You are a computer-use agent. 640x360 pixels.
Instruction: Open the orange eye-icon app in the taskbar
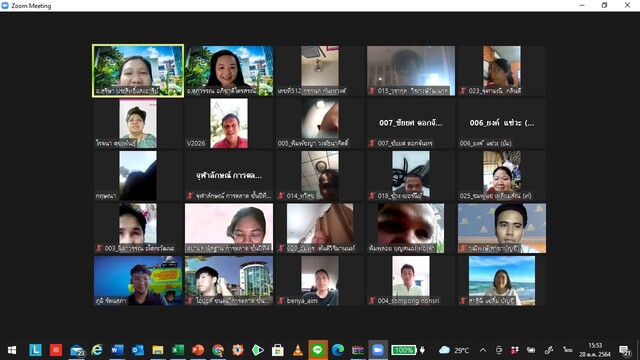pyautogui.click(x=238, y=350)
